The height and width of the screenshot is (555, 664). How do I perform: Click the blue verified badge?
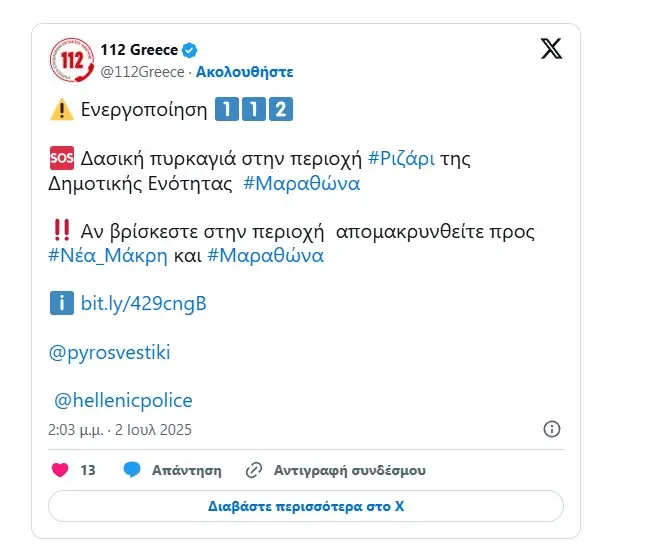tap(189, 50)
